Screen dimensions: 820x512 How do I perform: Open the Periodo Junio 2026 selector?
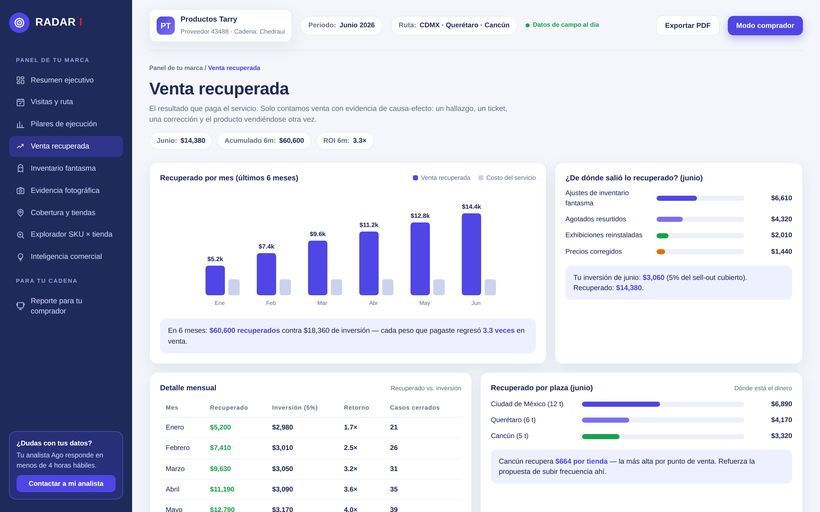(x=341, y=25)
